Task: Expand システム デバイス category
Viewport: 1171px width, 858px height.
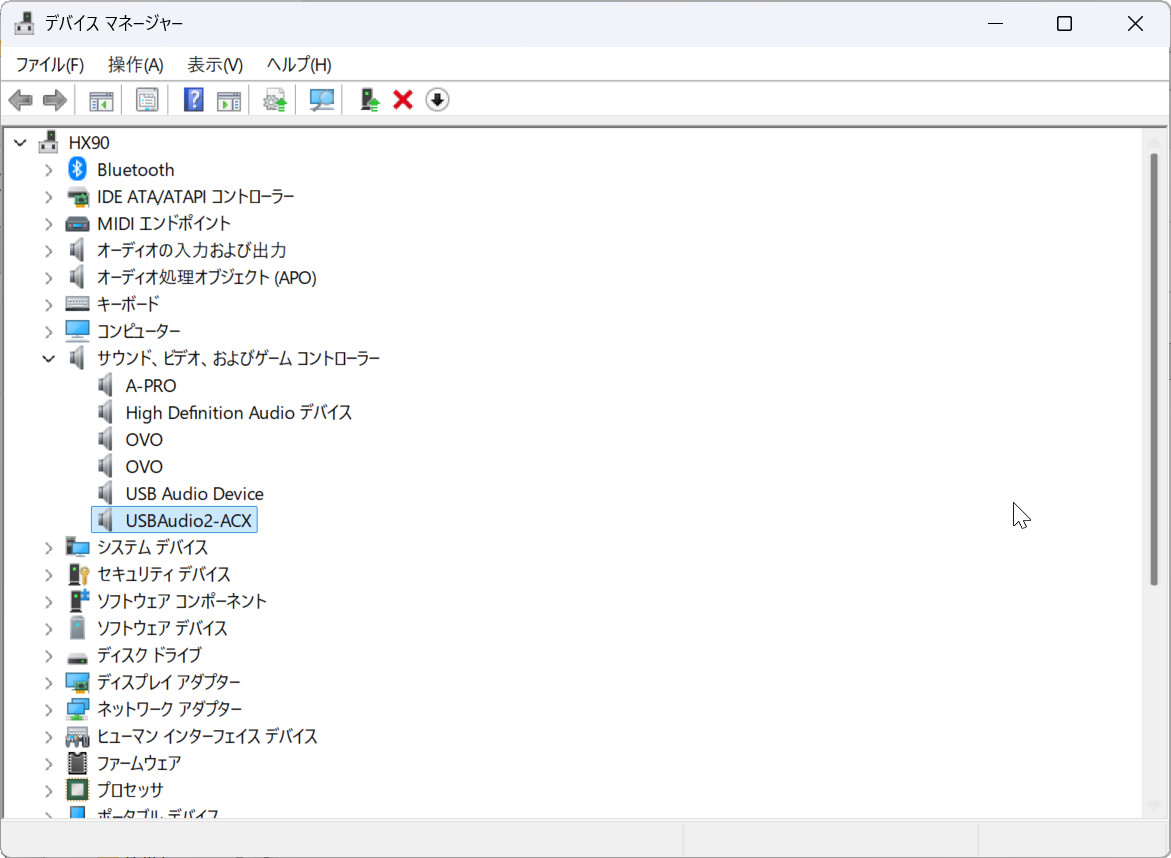Action: (x=49, y=548)
